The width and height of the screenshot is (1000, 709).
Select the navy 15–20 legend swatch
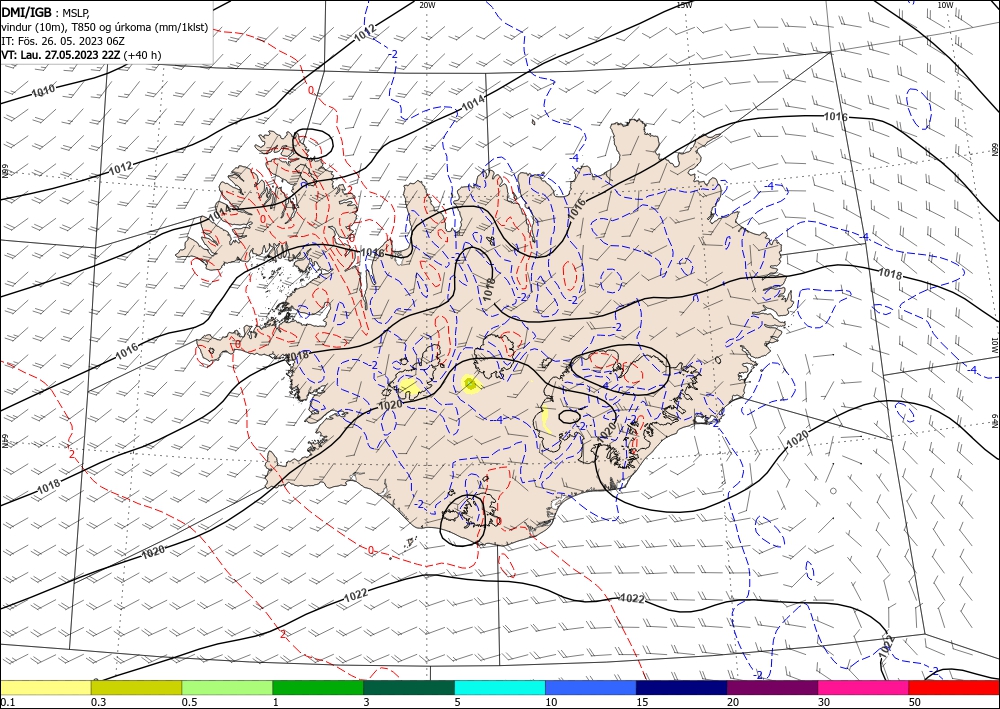click(x=682, y=687)
